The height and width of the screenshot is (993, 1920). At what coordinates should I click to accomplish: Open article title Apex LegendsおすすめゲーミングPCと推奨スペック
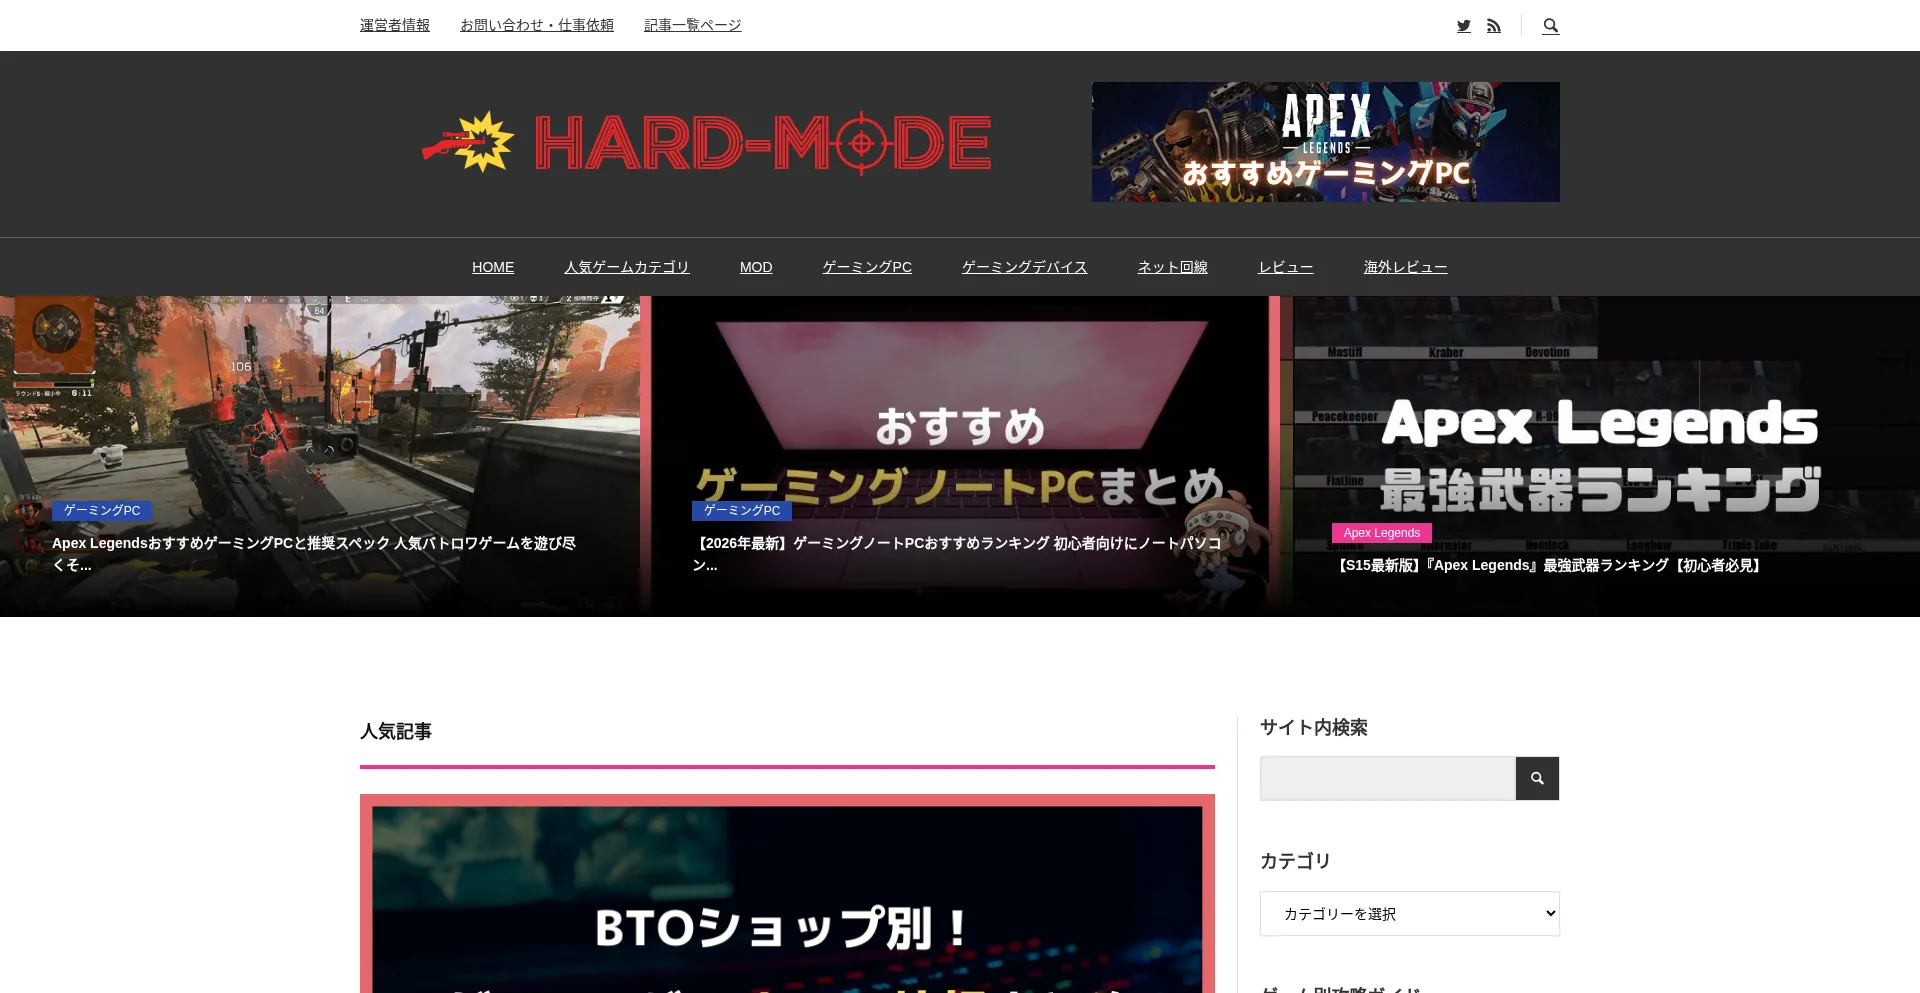[314, 554]
